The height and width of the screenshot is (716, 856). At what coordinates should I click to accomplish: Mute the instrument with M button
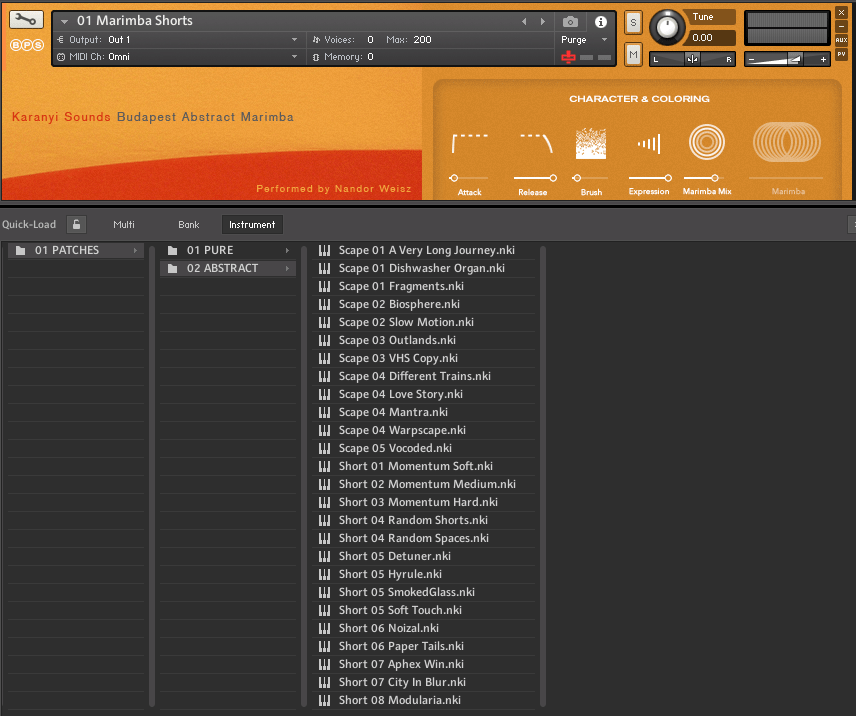pyautogui.click(x=633, y=53)
